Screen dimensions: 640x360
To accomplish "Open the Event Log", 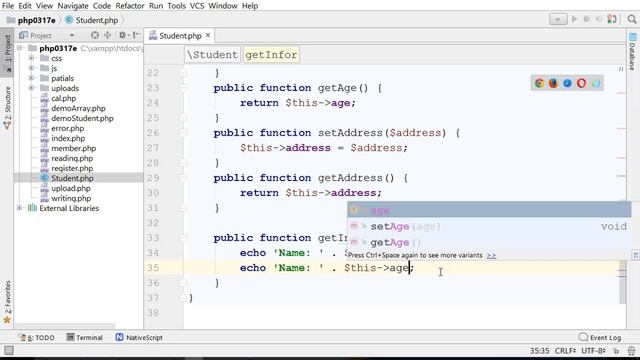I will [x=600, y=338].
